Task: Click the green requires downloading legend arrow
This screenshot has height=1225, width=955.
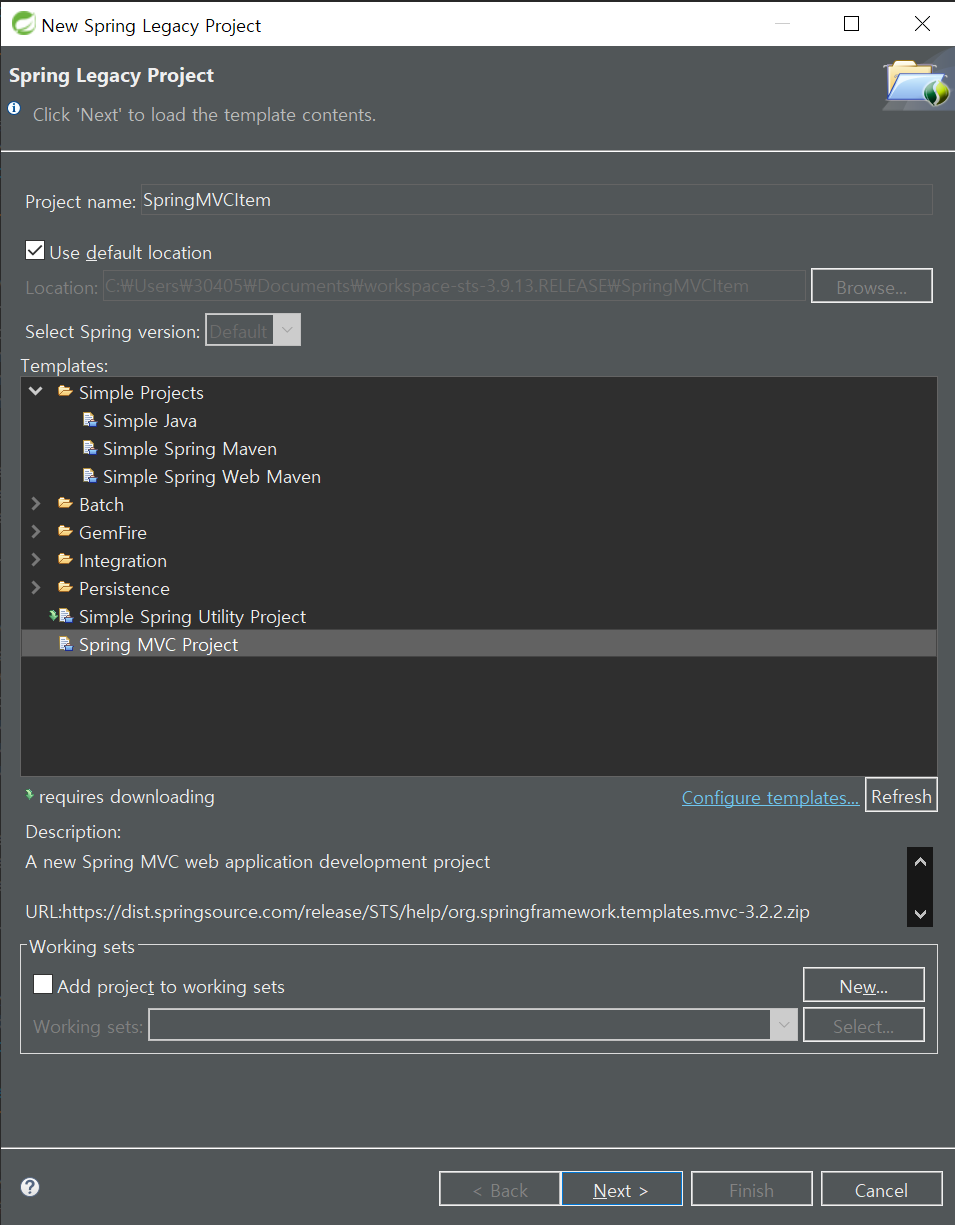Action: pyautogui.click(x=30, y=795)
